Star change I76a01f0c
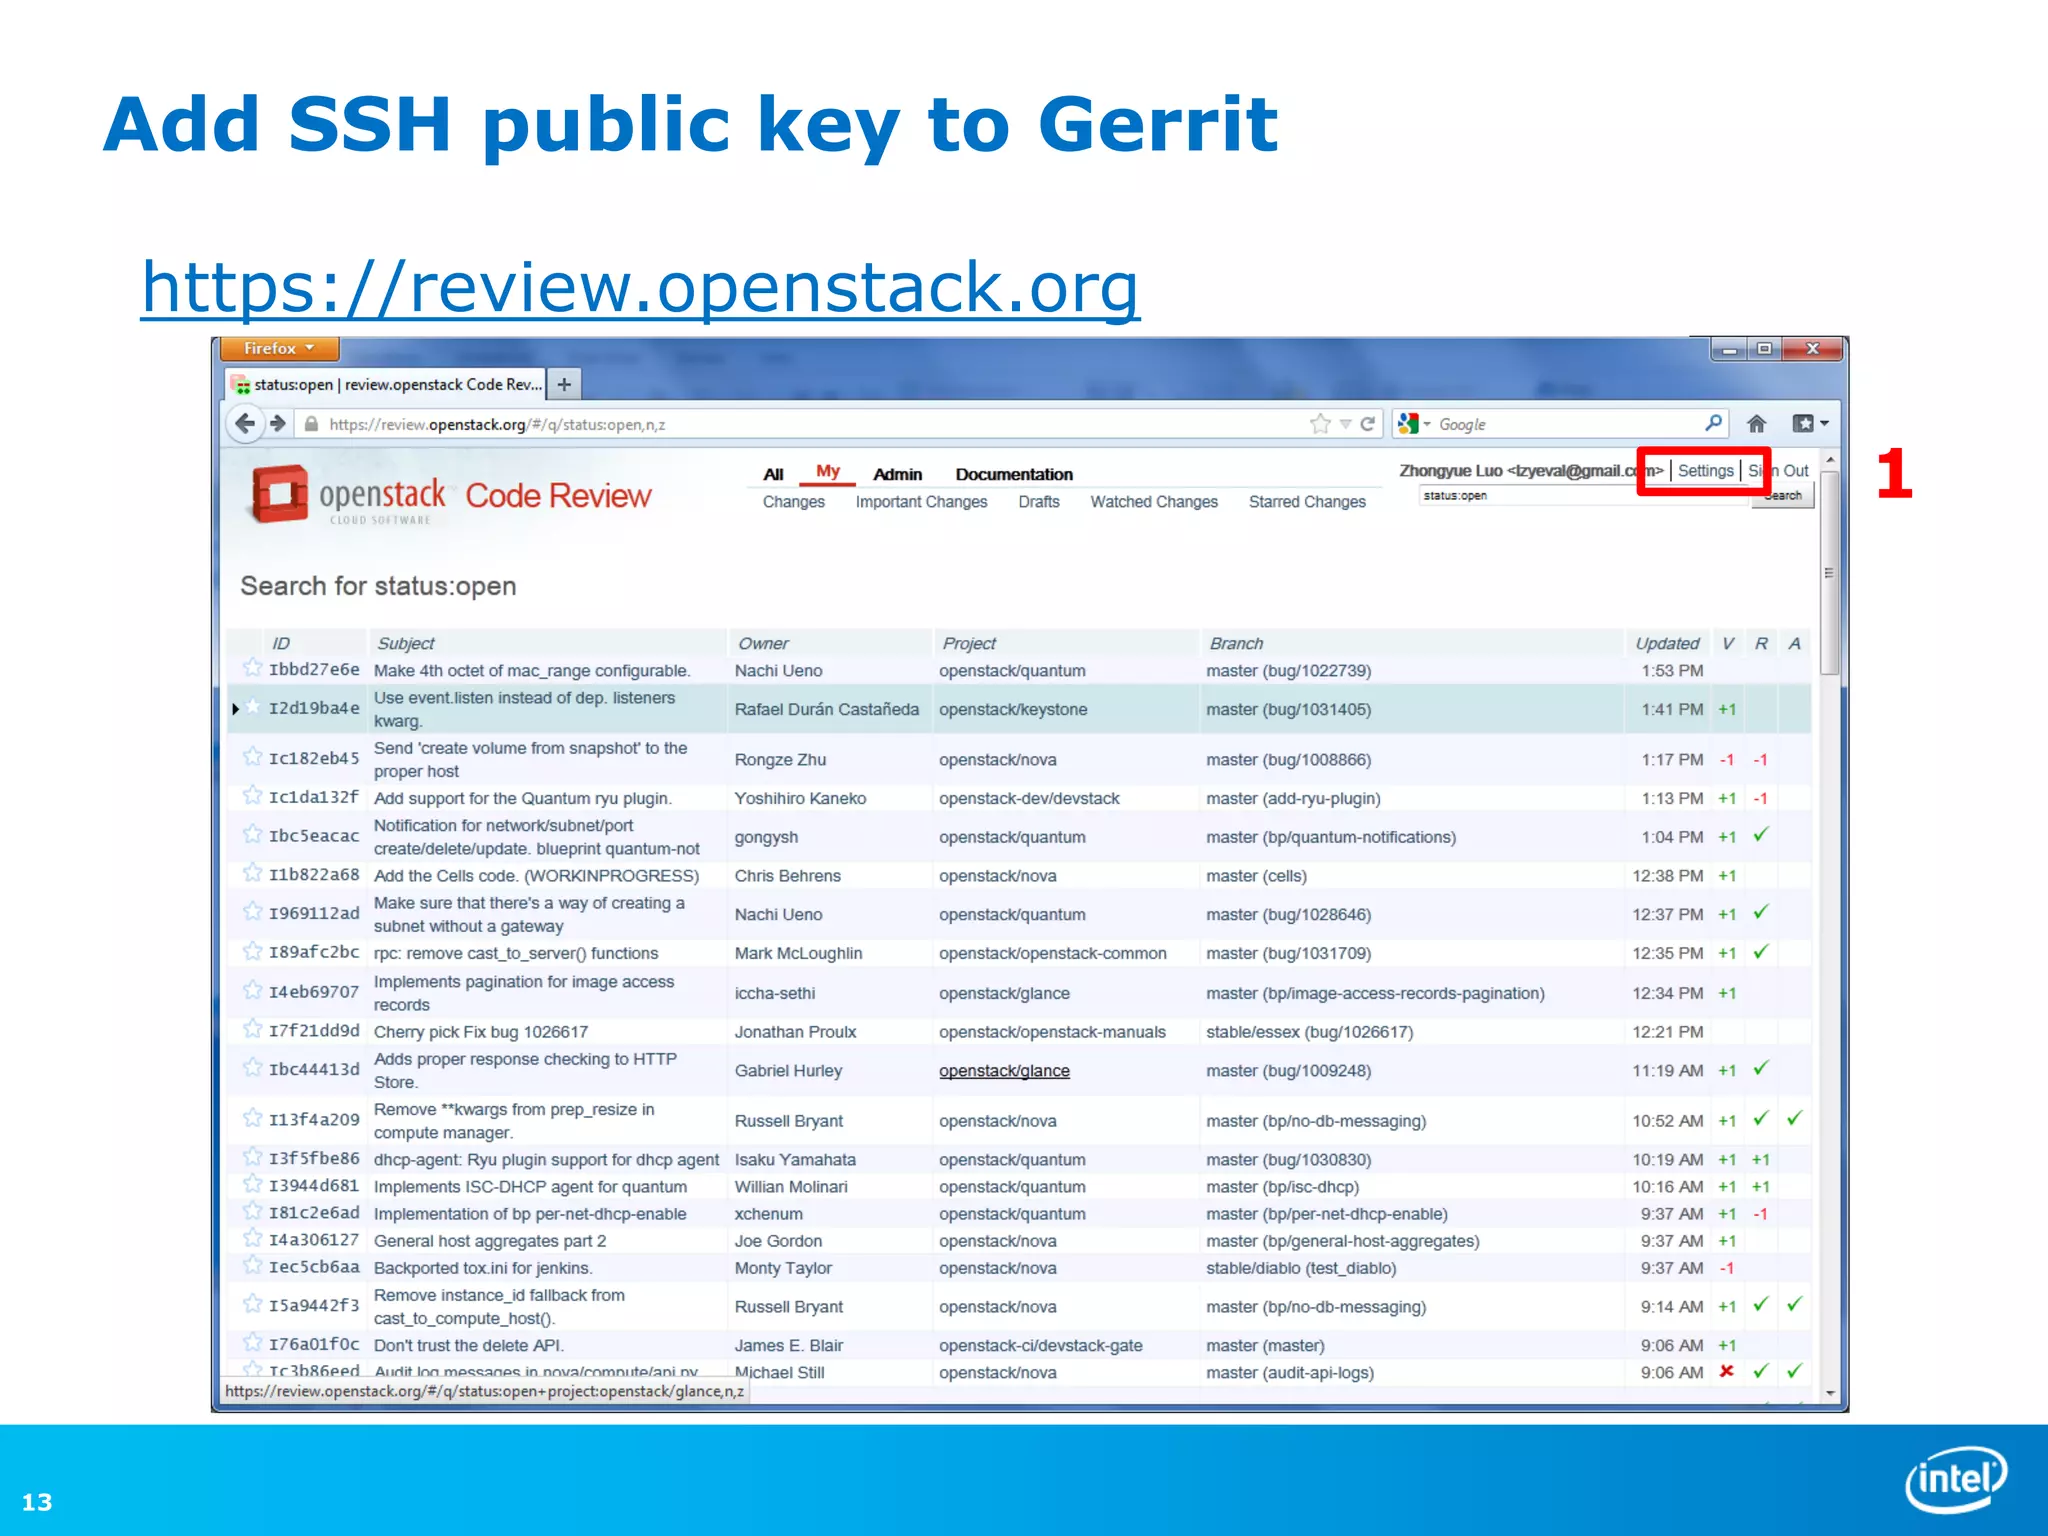 (253, 1343)
